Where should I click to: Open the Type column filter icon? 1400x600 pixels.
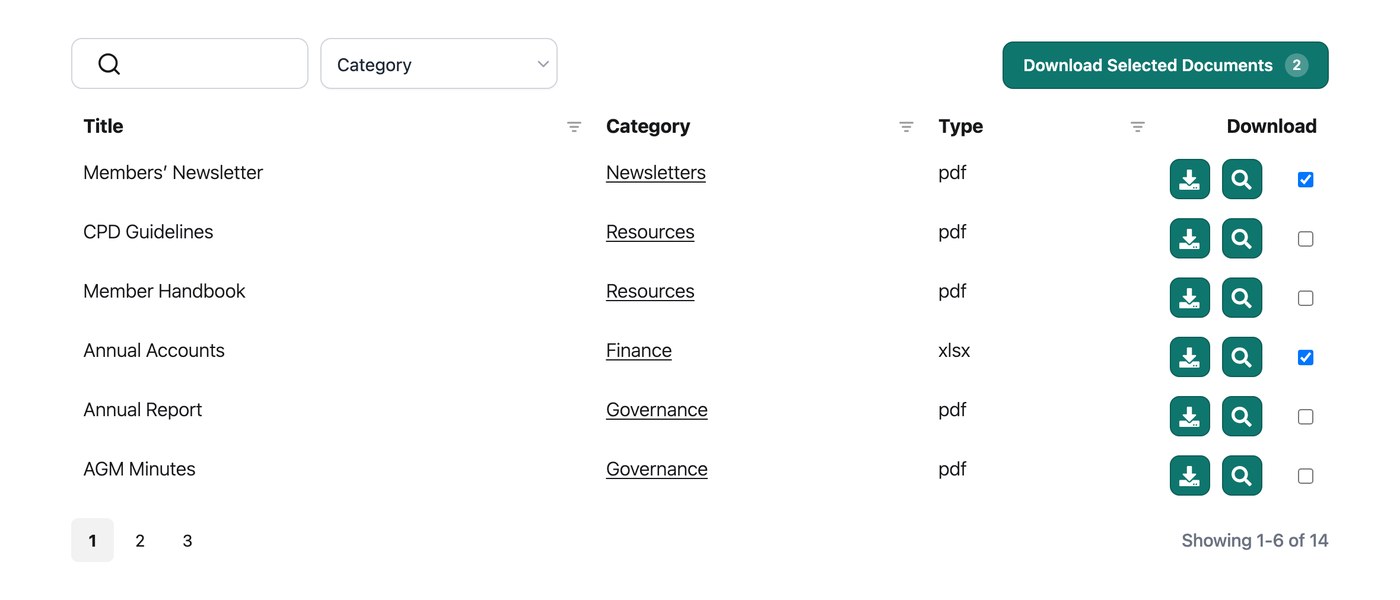tap(1137, 127)
